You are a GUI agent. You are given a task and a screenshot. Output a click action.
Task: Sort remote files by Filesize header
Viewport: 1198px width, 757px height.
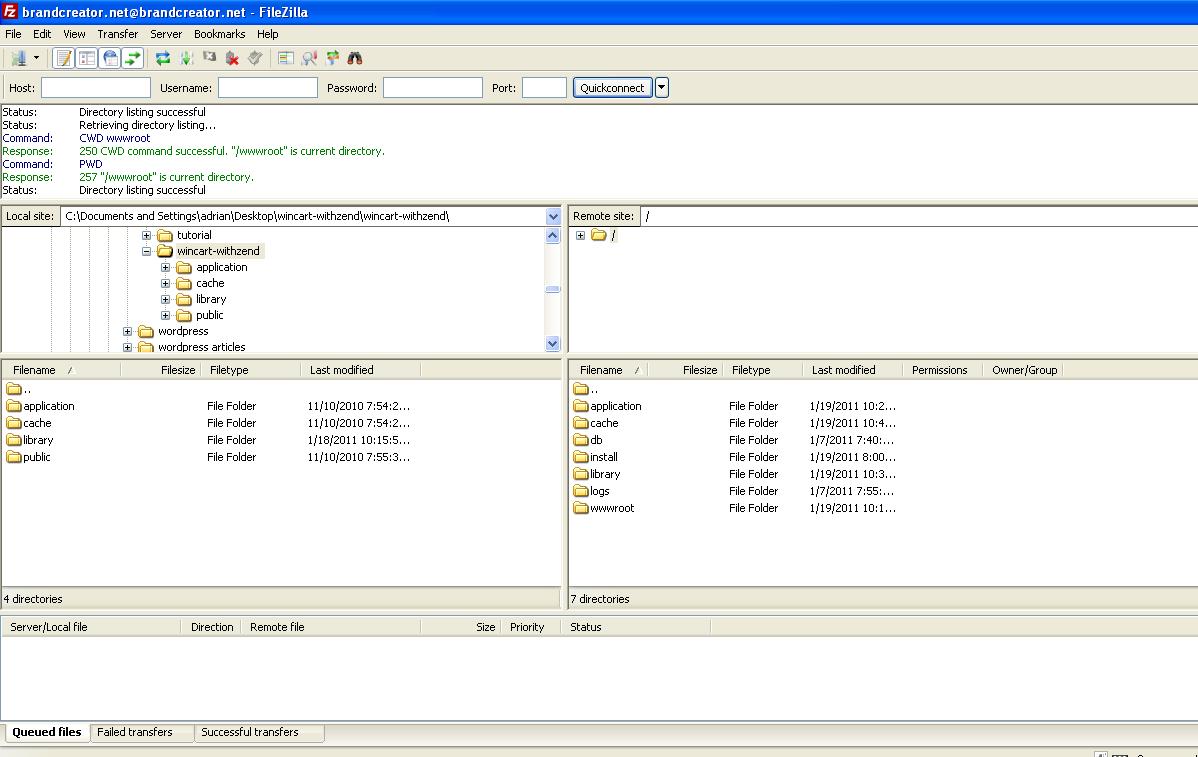[685, 370]
